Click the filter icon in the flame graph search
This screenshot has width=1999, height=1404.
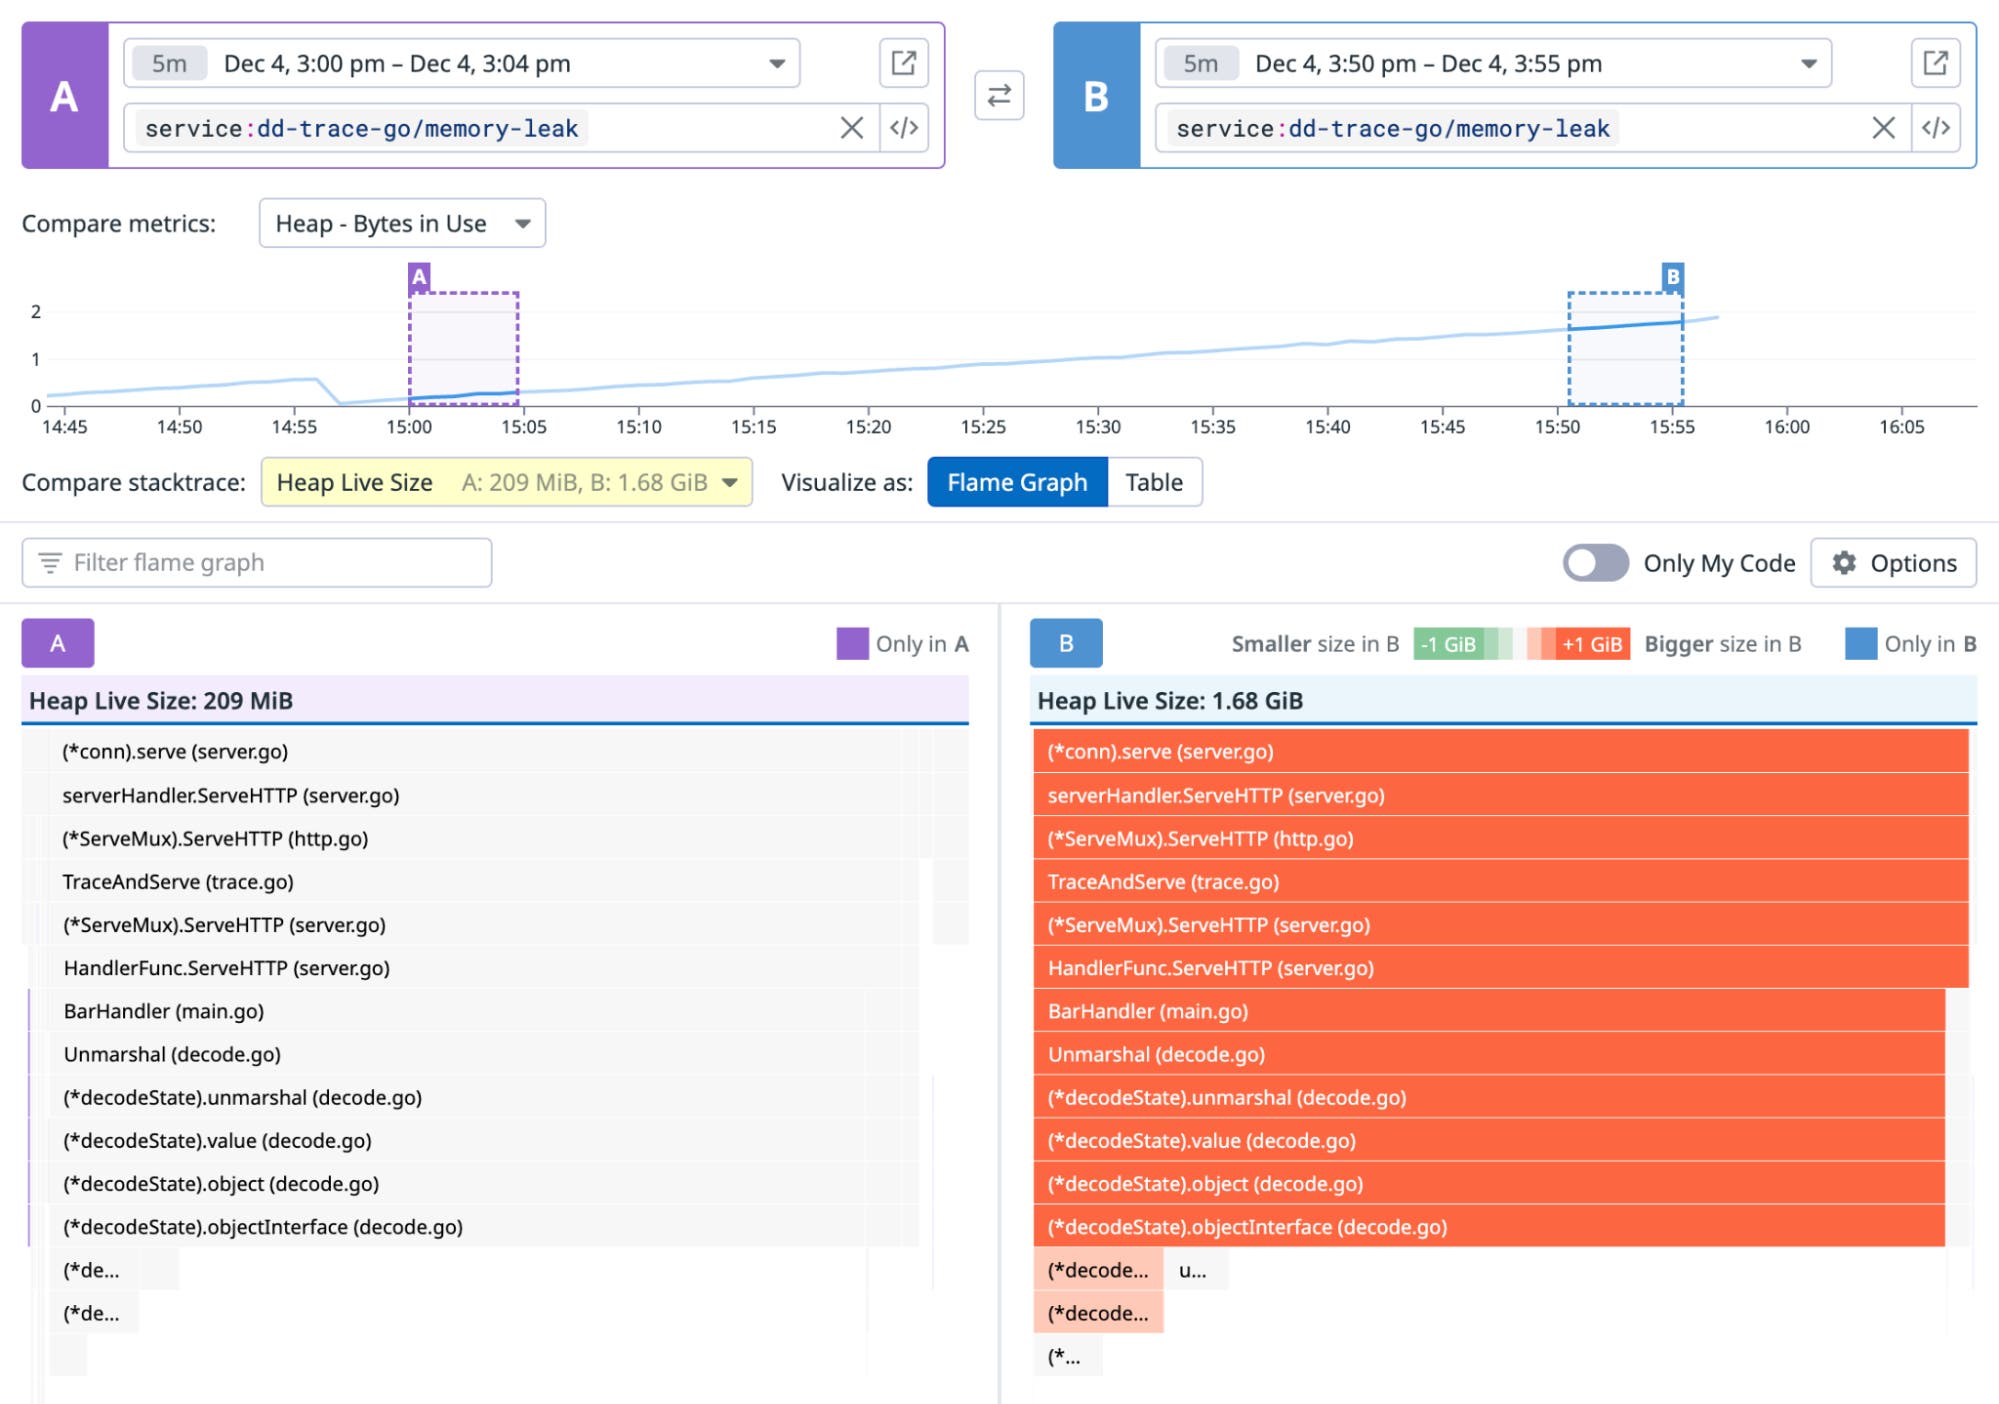pos(52,562)
